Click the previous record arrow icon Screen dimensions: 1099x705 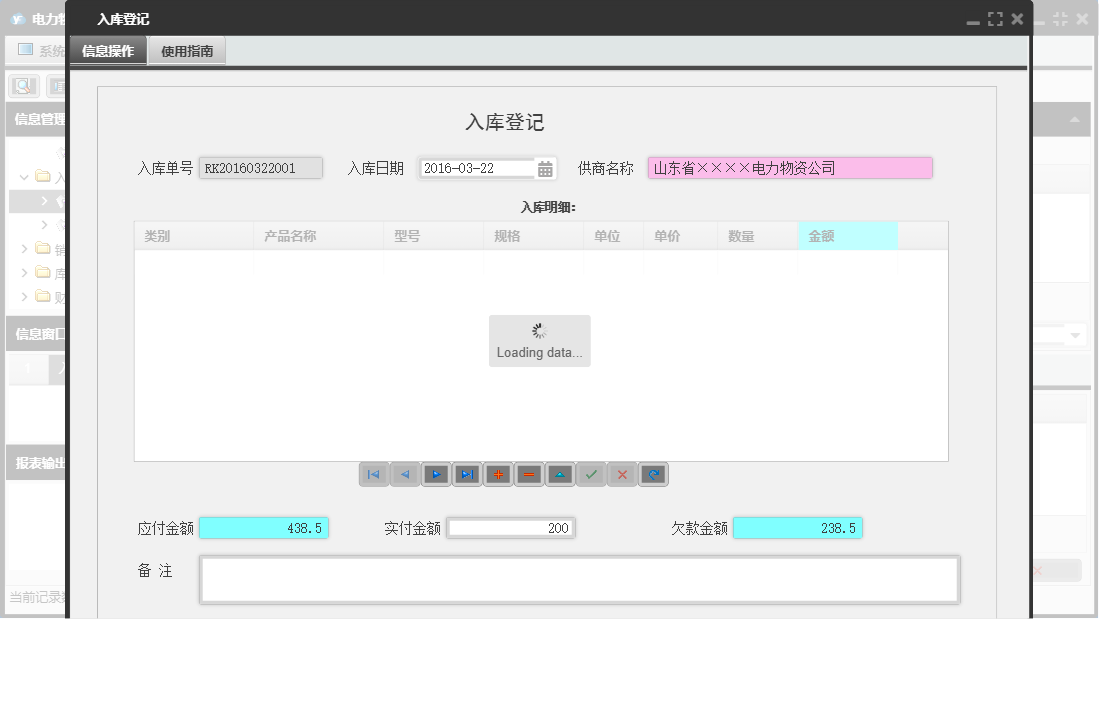pos(405,474)
